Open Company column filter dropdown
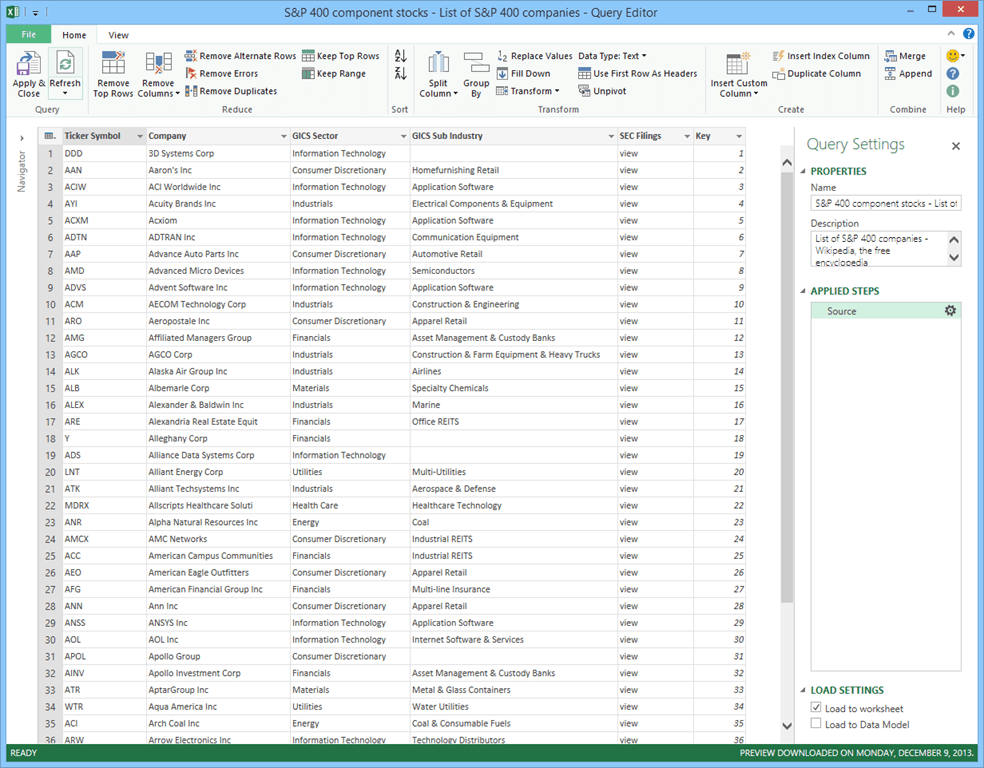The width and height of the screenshot is (984, 768). [x=284, y=136]
